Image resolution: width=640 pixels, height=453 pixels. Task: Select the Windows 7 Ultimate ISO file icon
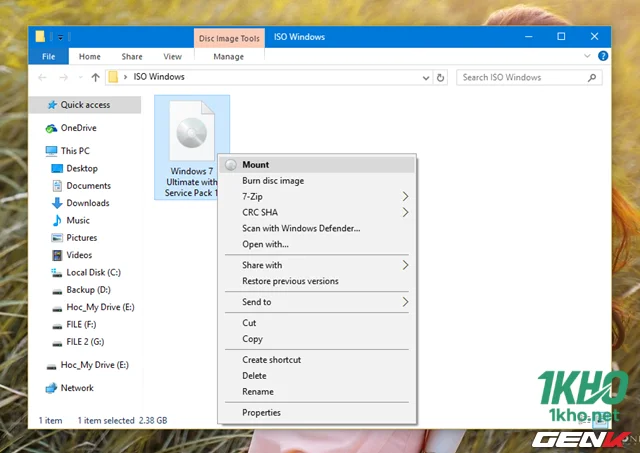point(192,131)
